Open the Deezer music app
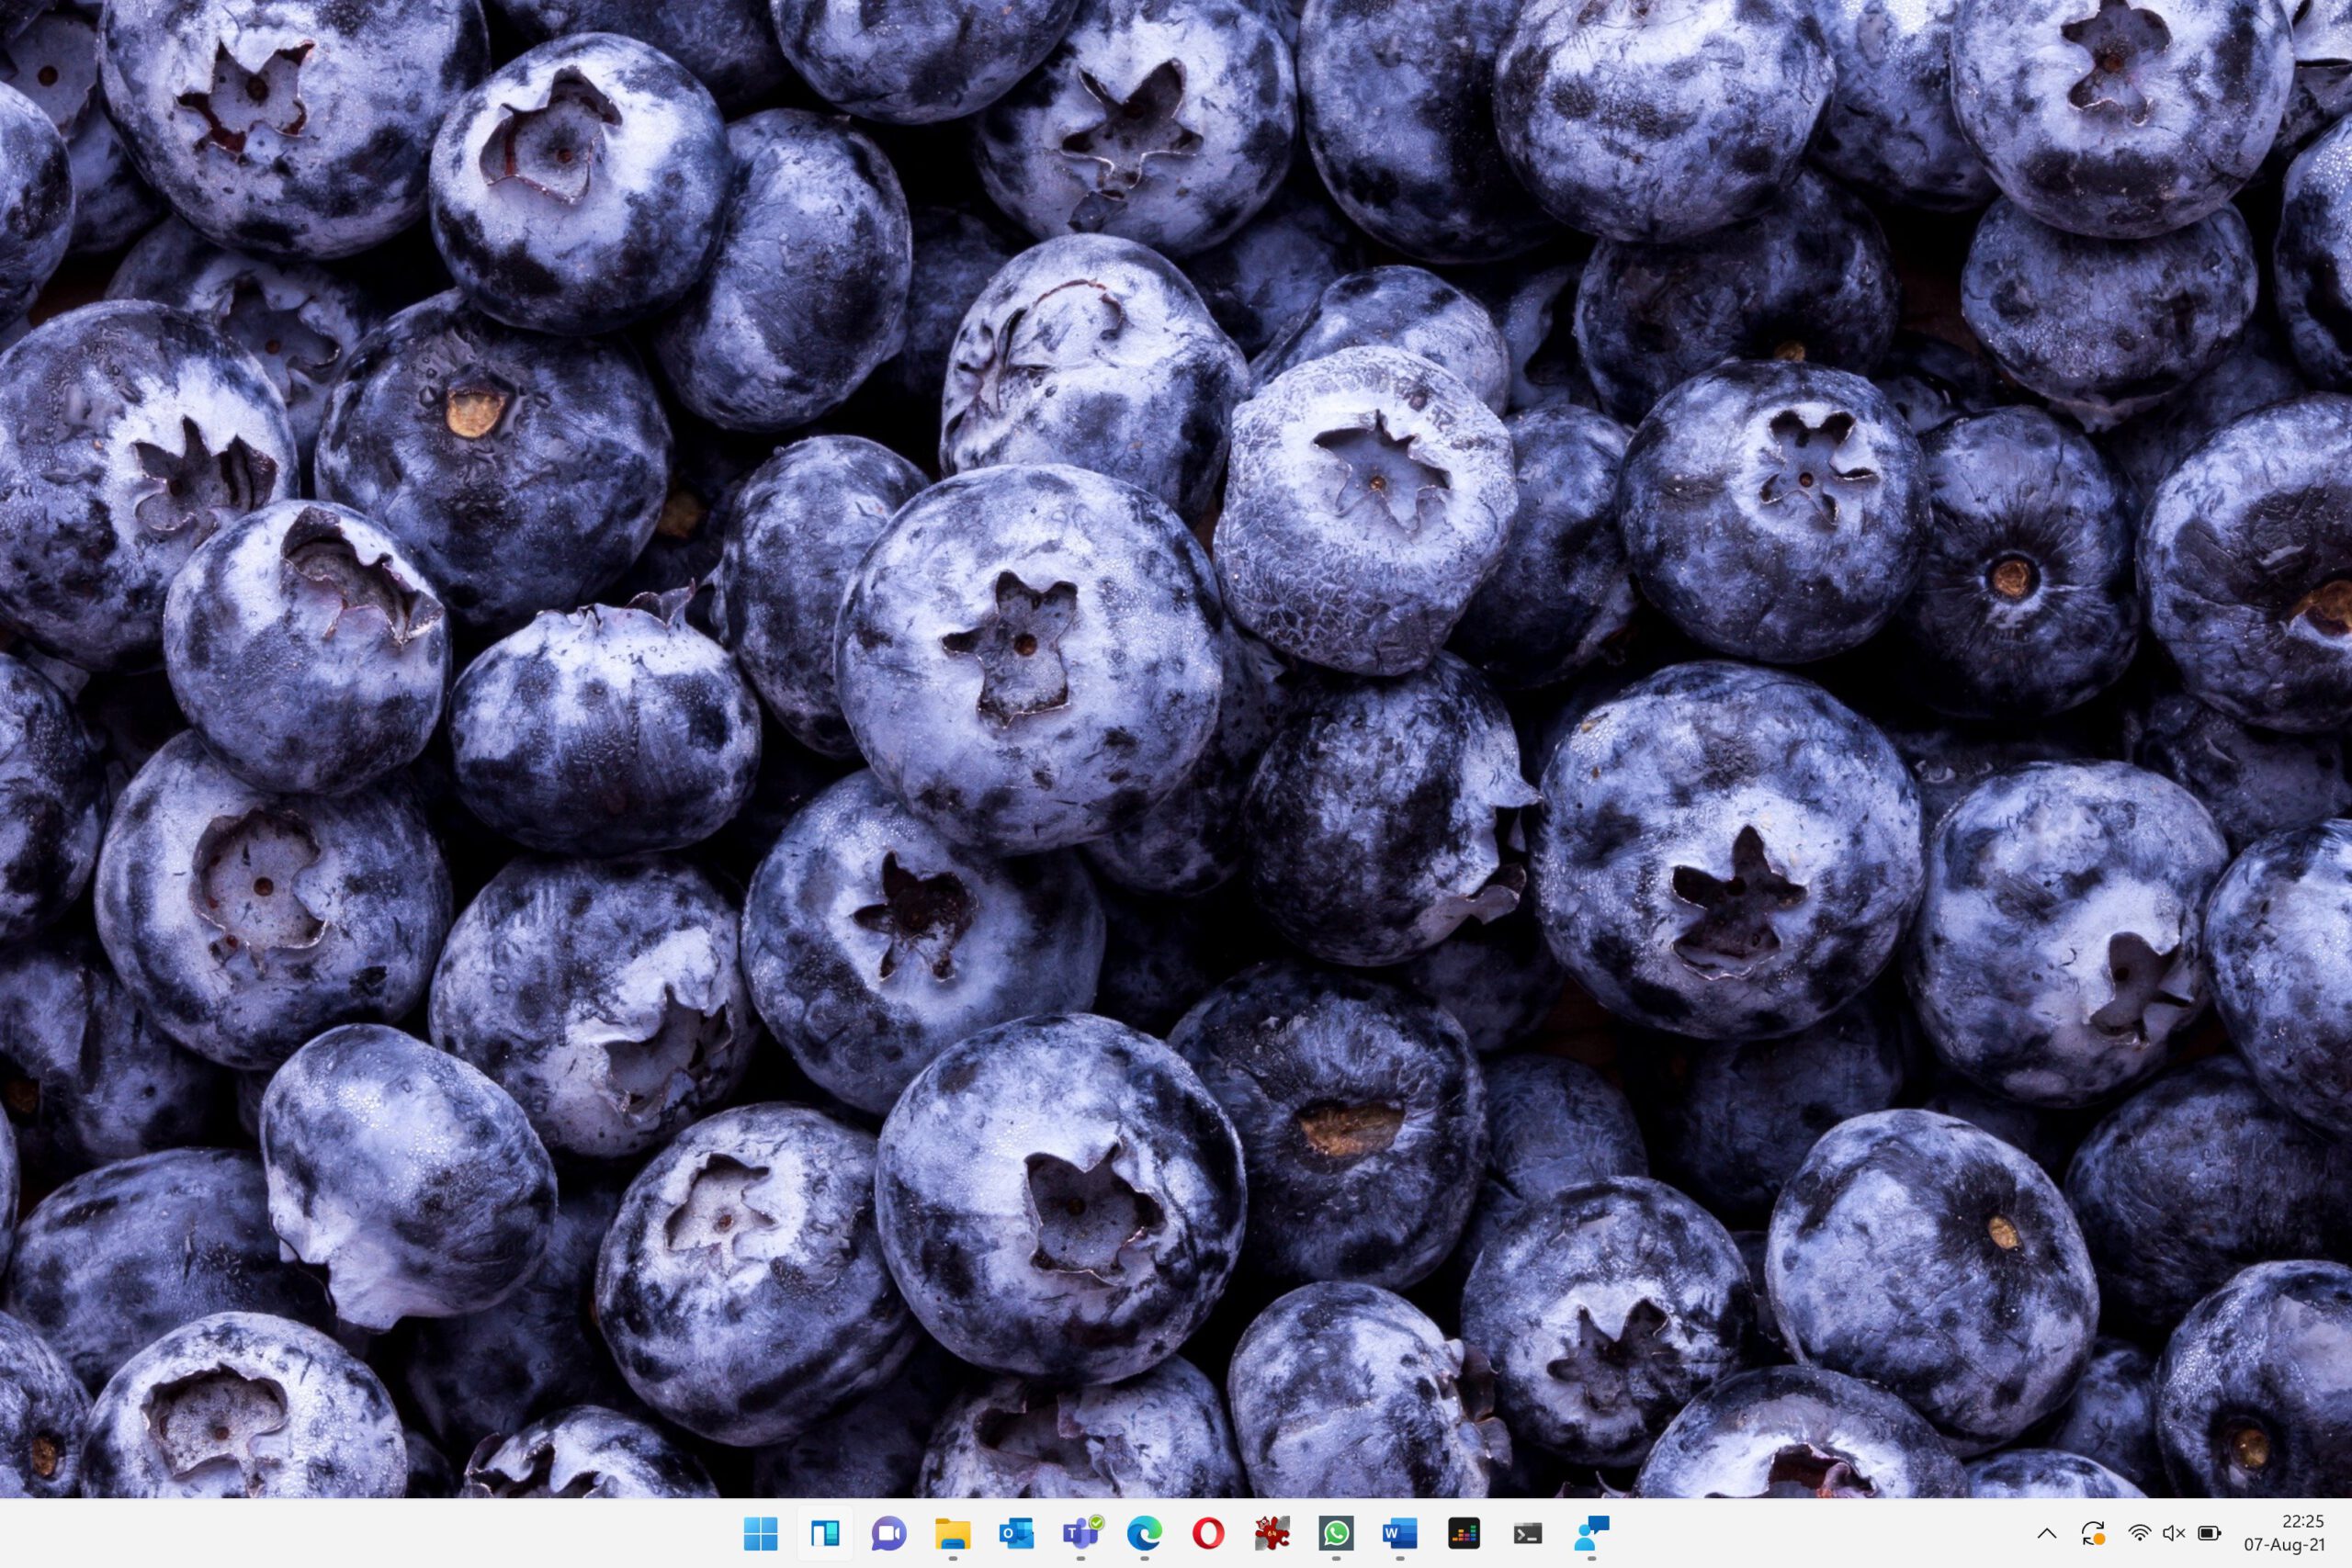Image resolution: width=2352 pixels, height=1568 pixels. coord(1464,1533)
